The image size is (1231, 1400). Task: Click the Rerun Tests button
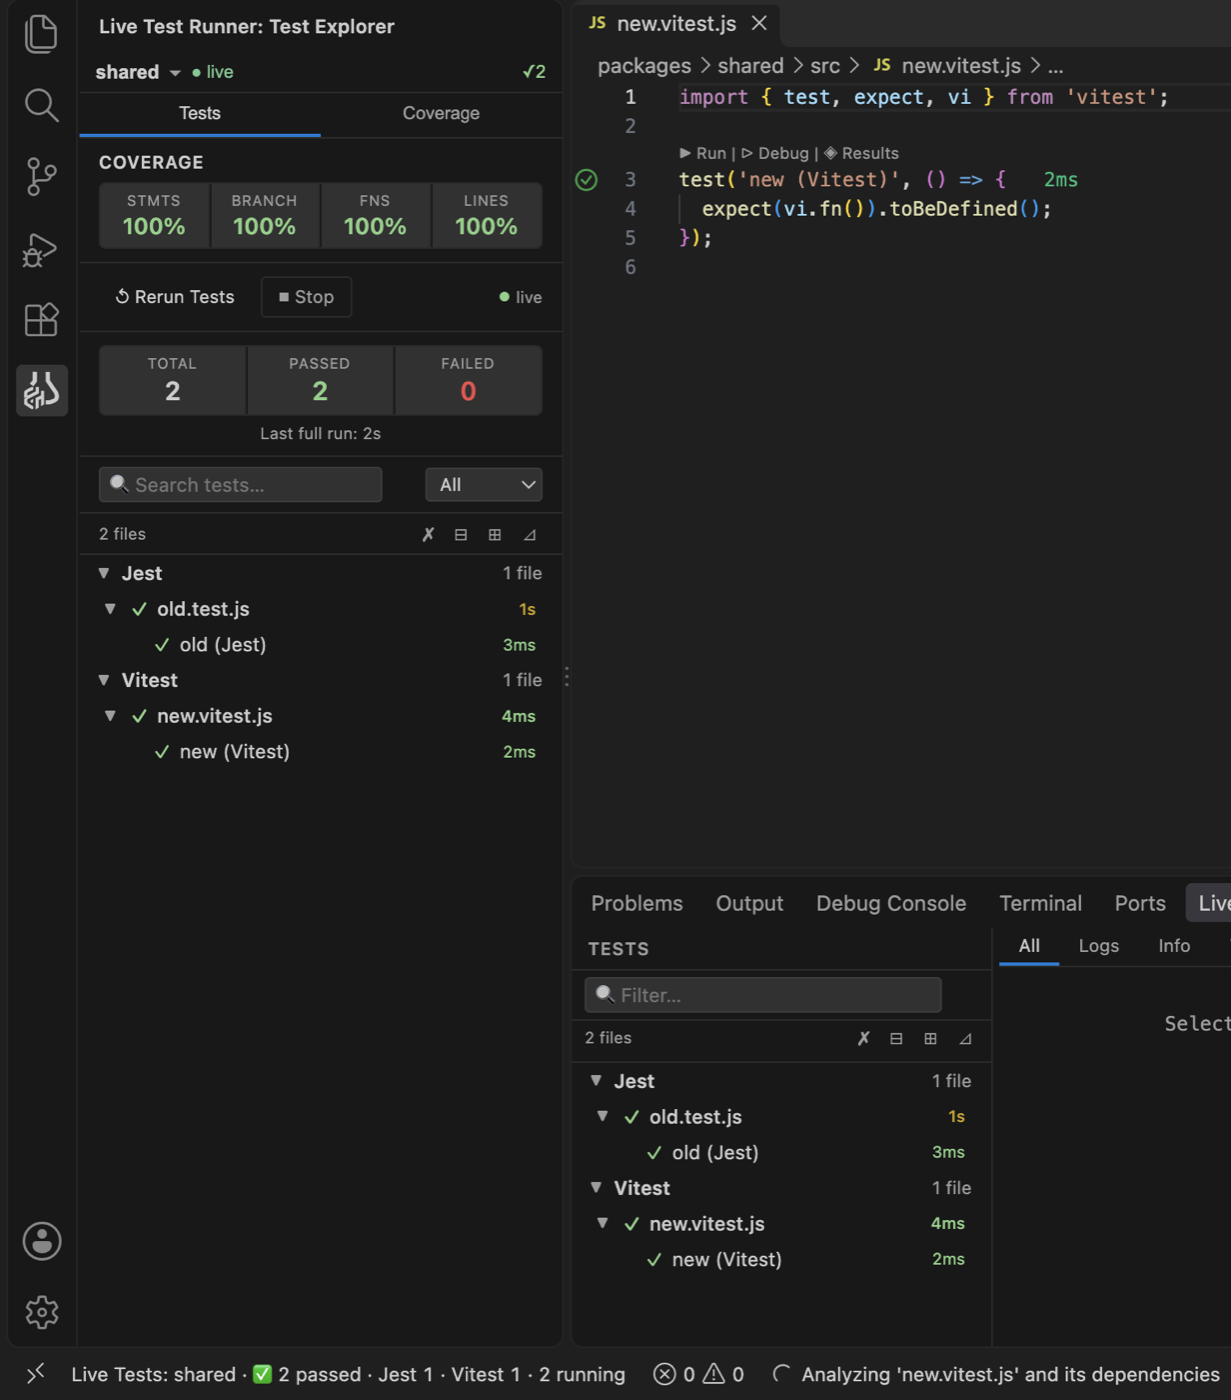(175, 297)
